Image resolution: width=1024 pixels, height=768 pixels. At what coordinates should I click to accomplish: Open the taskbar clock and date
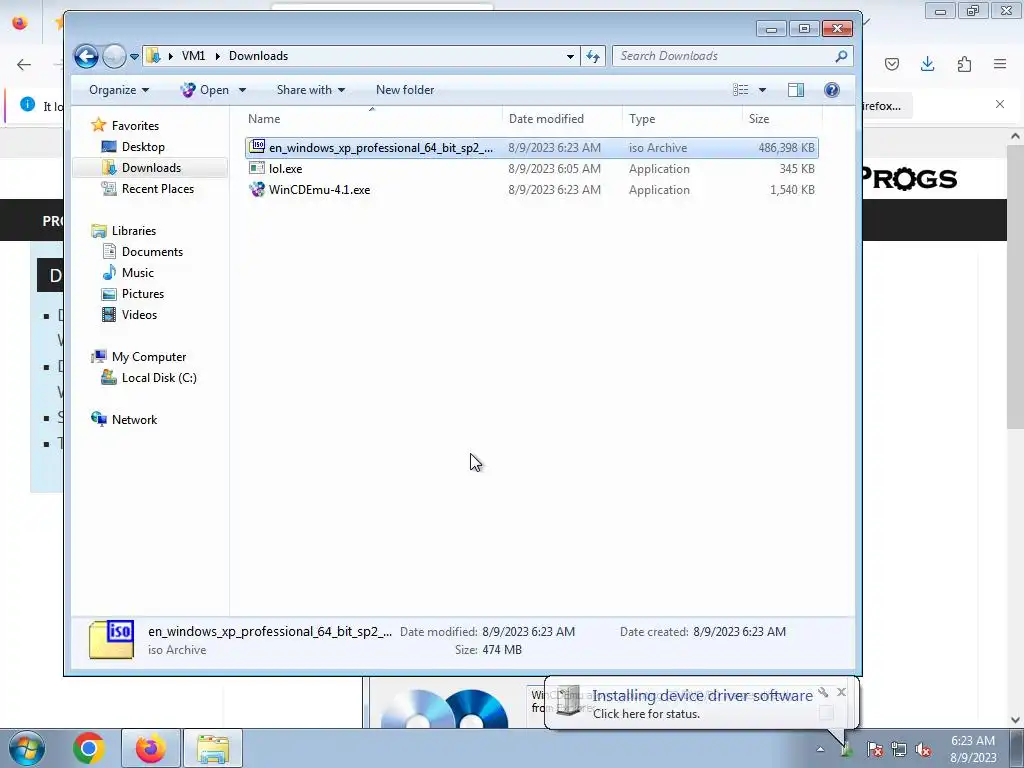[x=972, y=749]
